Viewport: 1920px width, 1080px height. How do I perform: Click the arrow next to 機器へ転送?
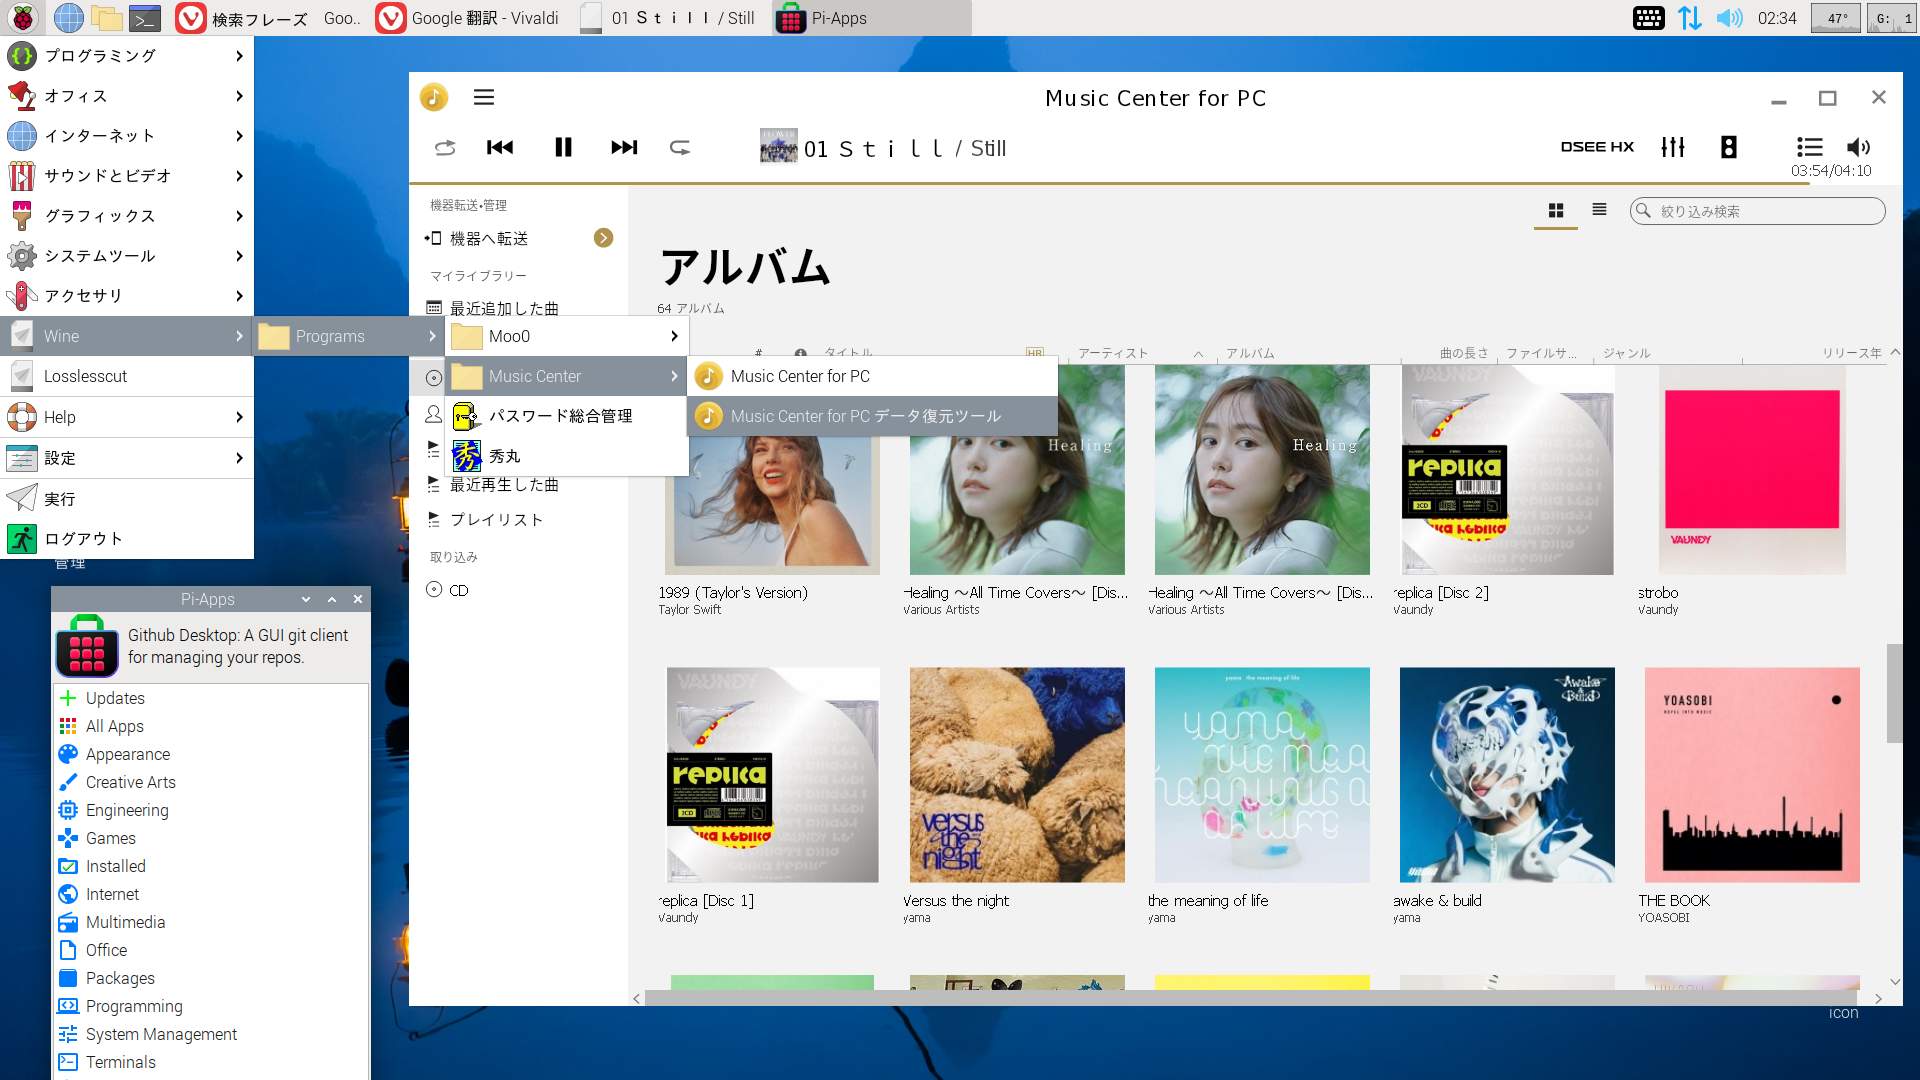click(603, 238)
